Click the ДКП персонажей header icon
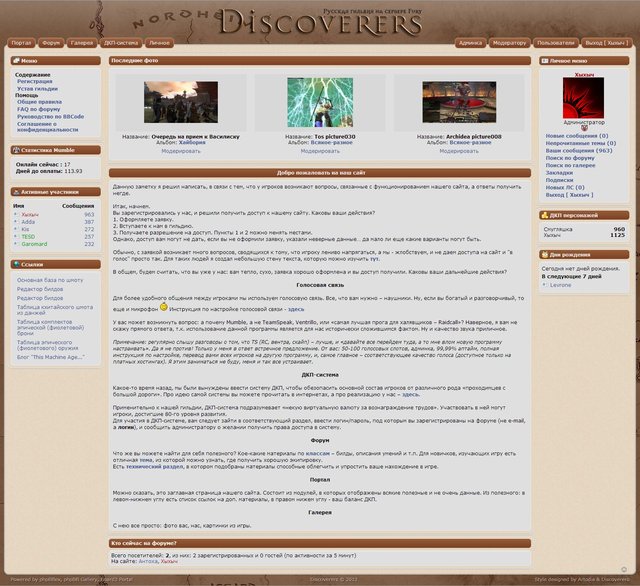This screenshot has height=586, width=640. (544, 215)
